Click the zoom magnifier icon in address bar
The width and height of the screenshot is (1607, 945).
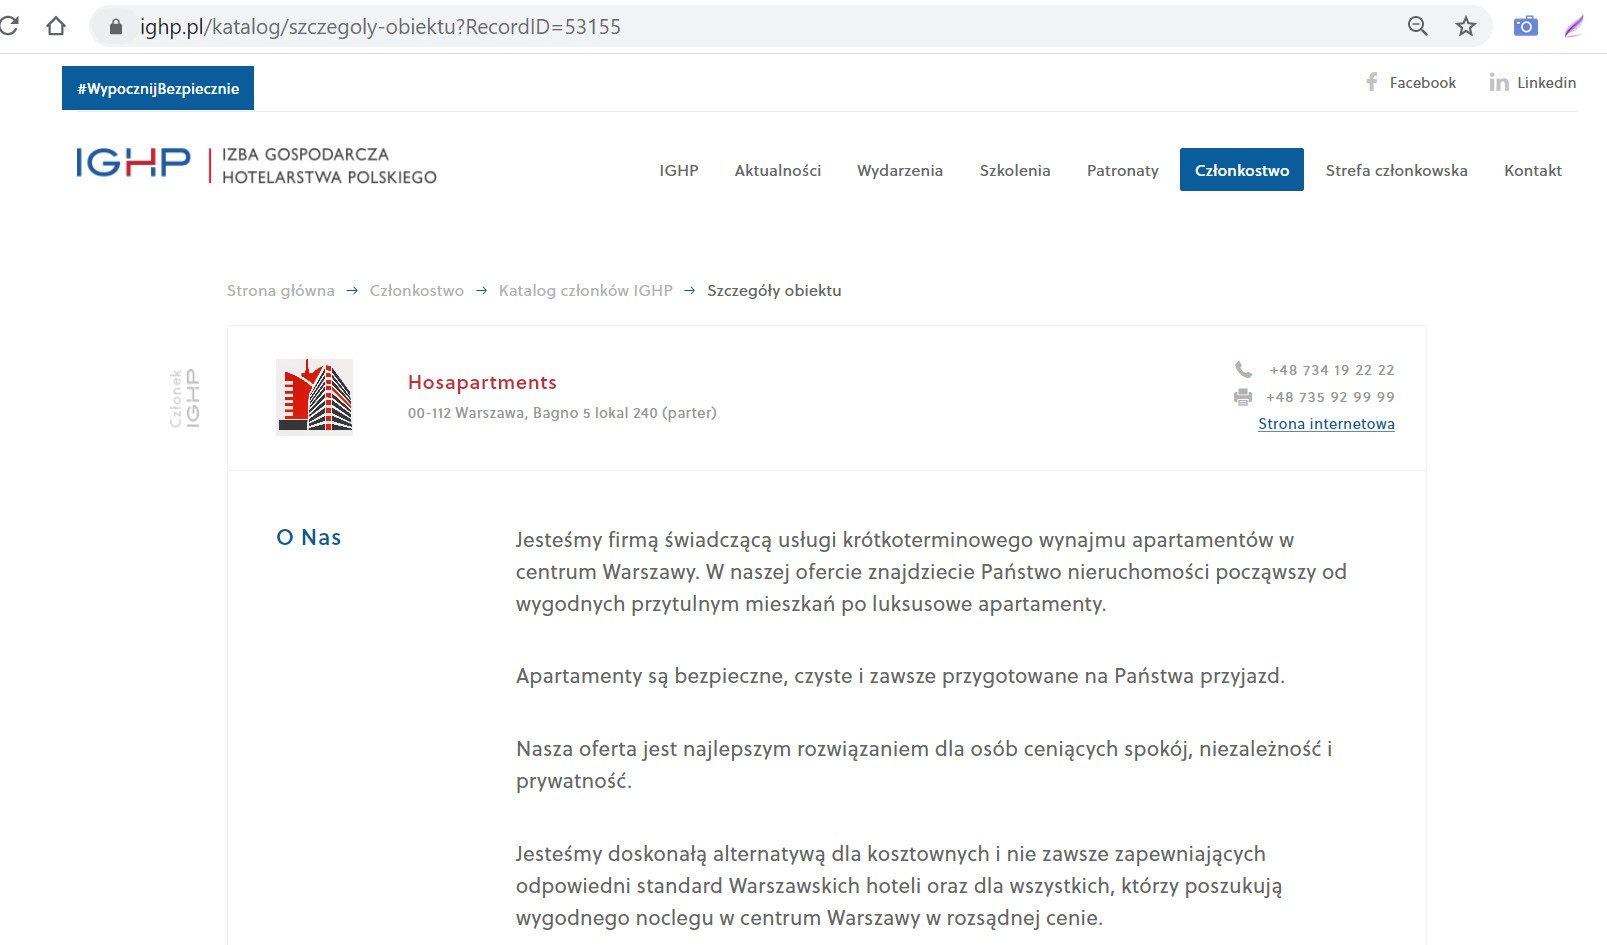click(1417, 27)
